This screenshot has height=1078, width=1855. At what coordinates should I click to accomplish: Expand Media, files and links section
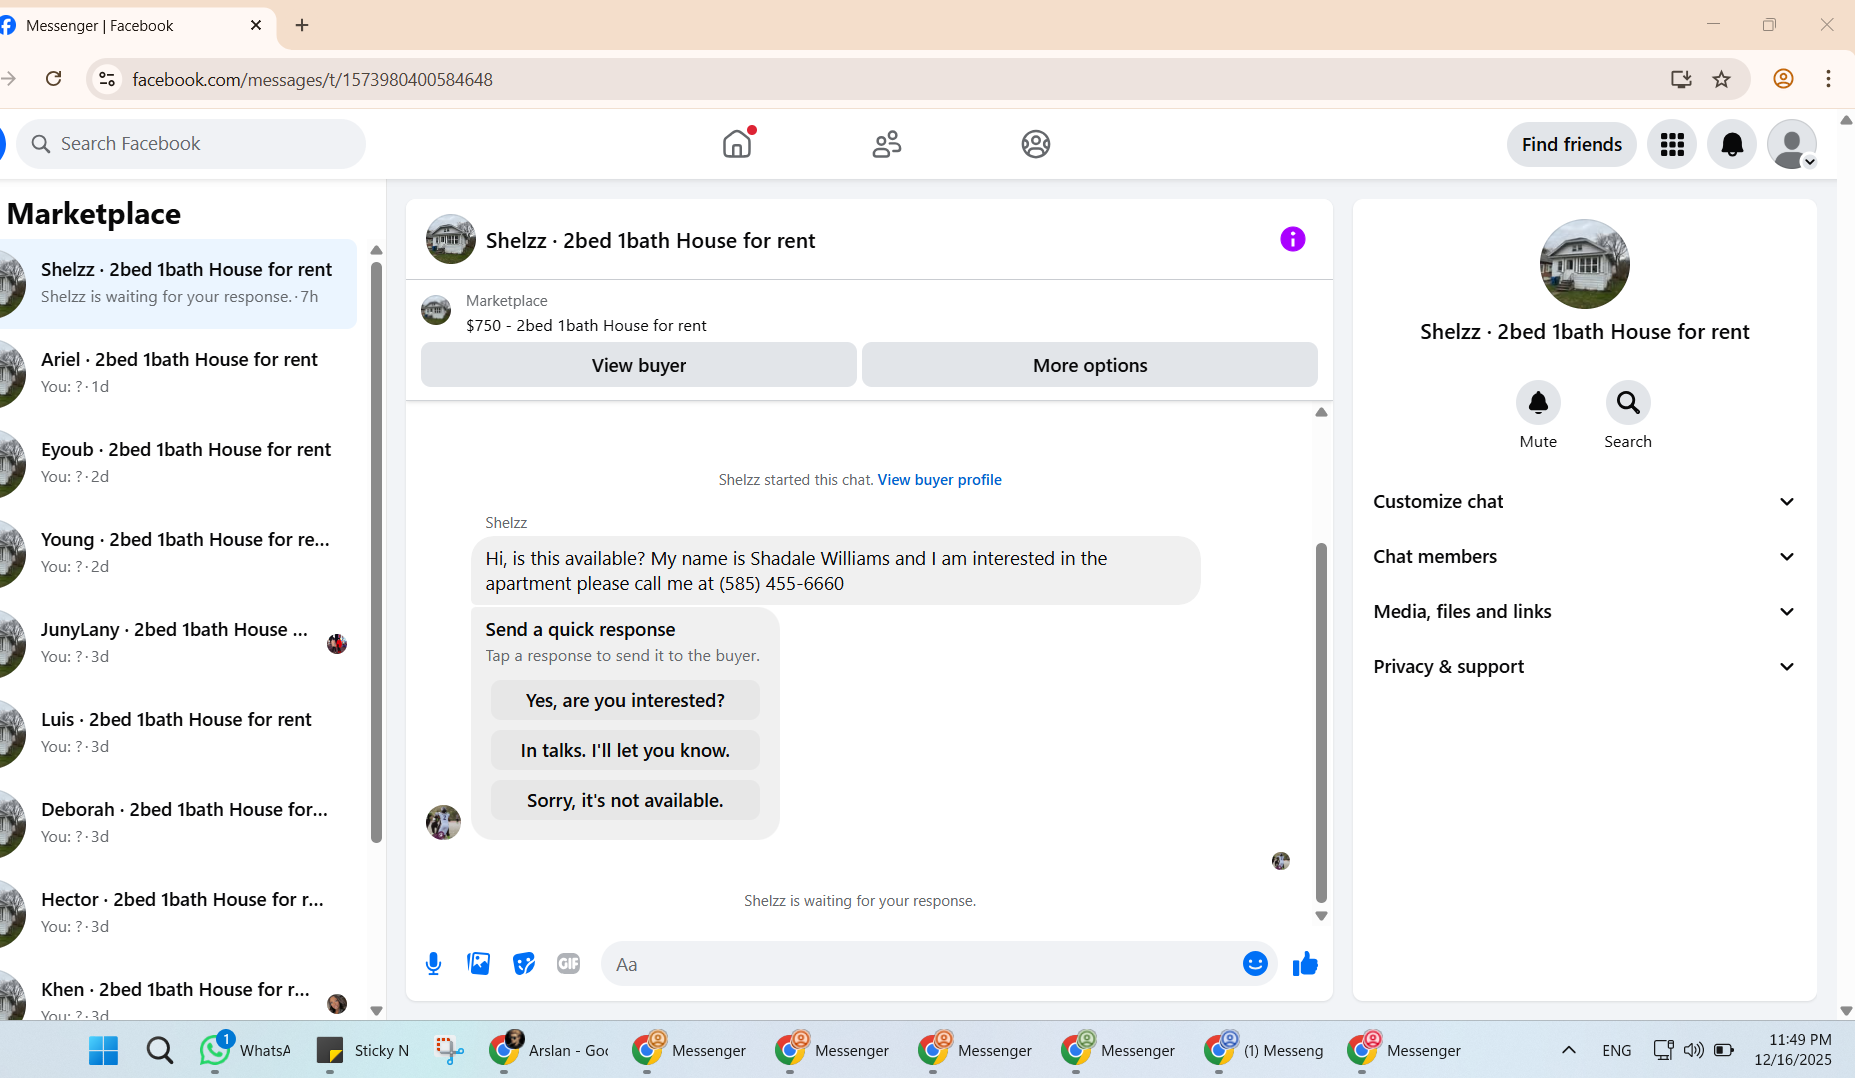tap(1584, 612)
